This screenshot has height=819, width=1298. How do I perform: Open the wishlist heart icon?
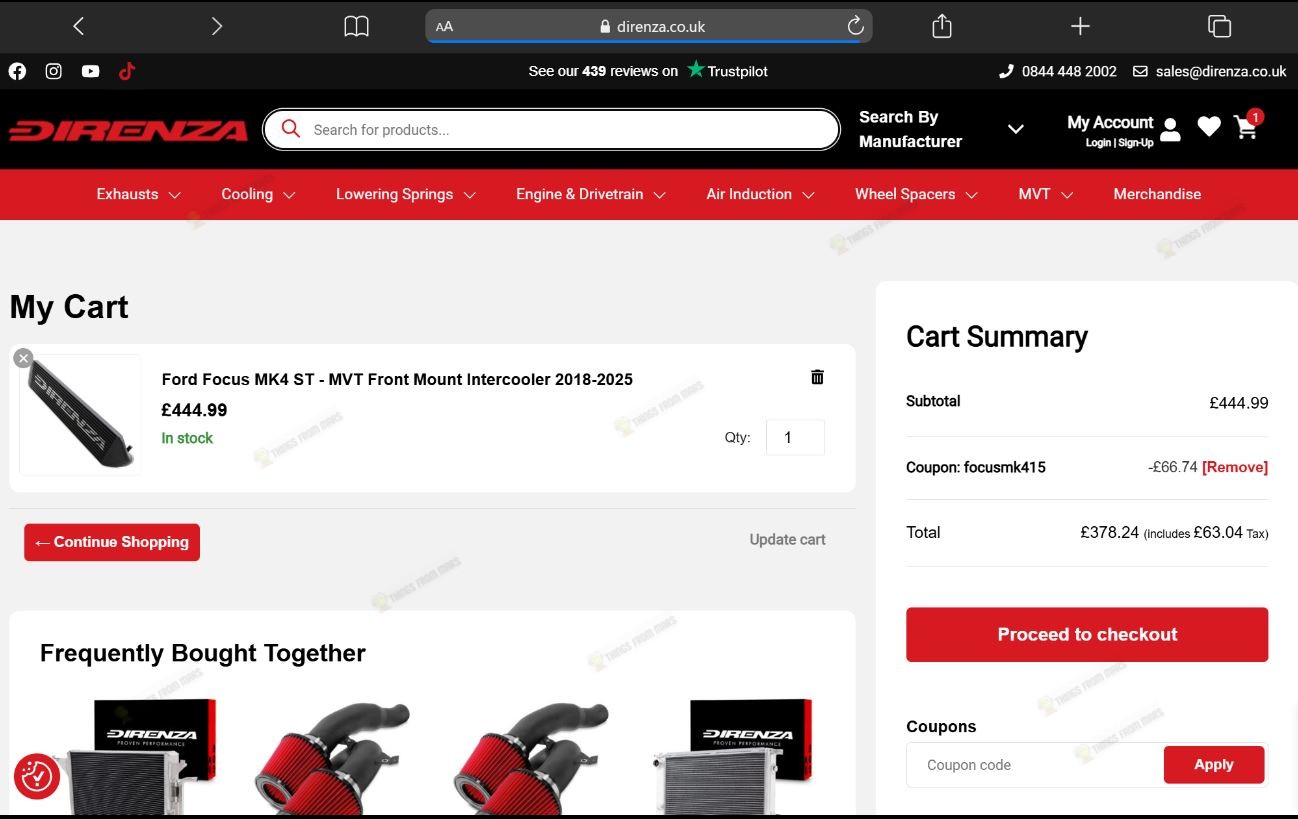pyautogui.click(x=1209, y=127)
